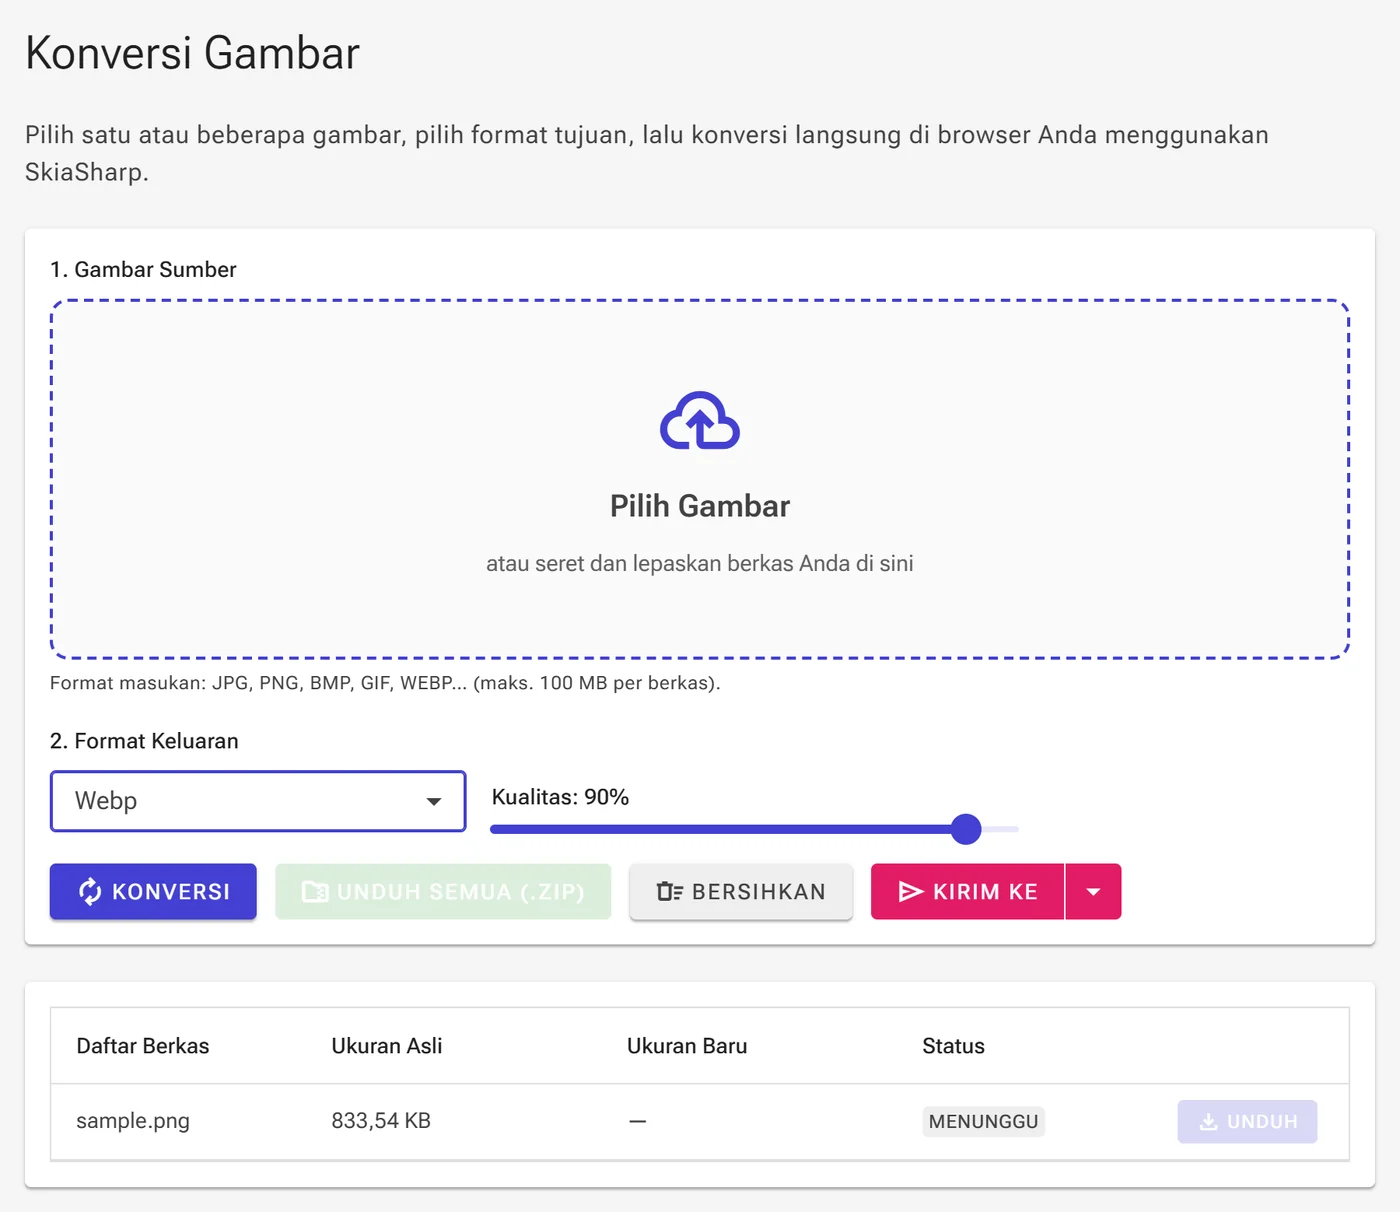Viewport: 1400px width, 1212px height.
Task: Click the '2. Format Keluaran' section label
Action: click(x=144, y=741)
